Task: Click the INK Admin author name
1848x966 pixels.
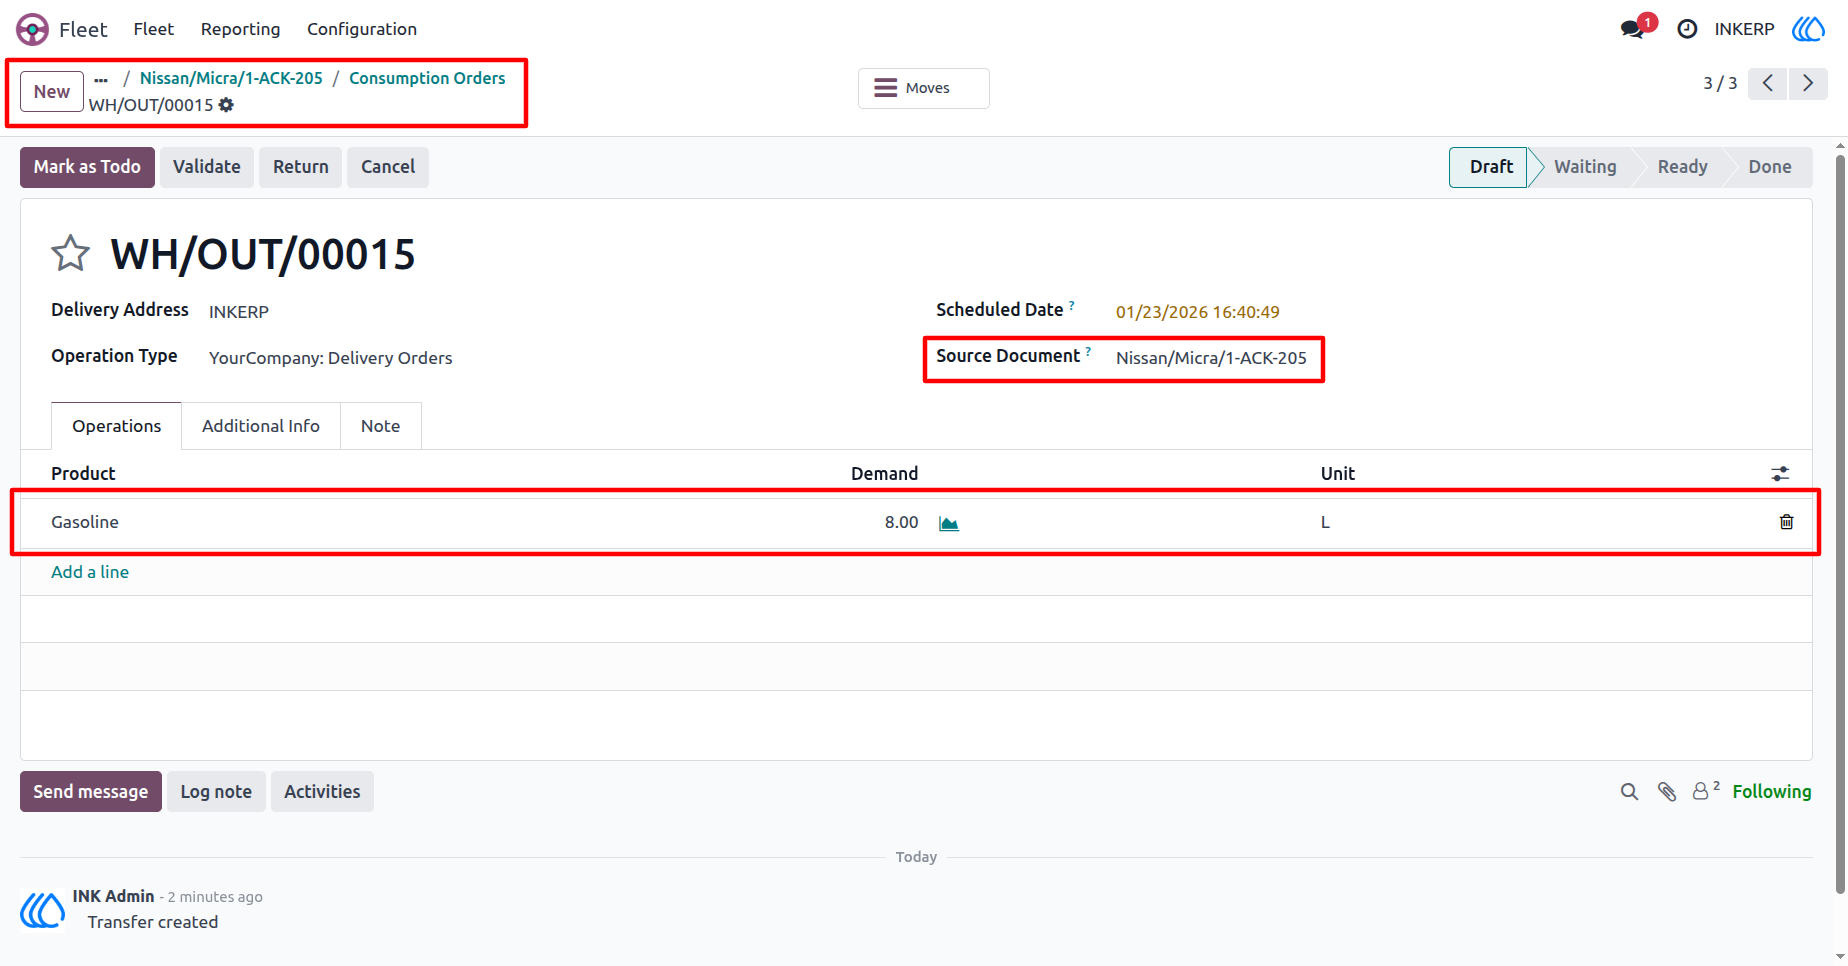Action: pyautogui.click(x=113, y=896)
